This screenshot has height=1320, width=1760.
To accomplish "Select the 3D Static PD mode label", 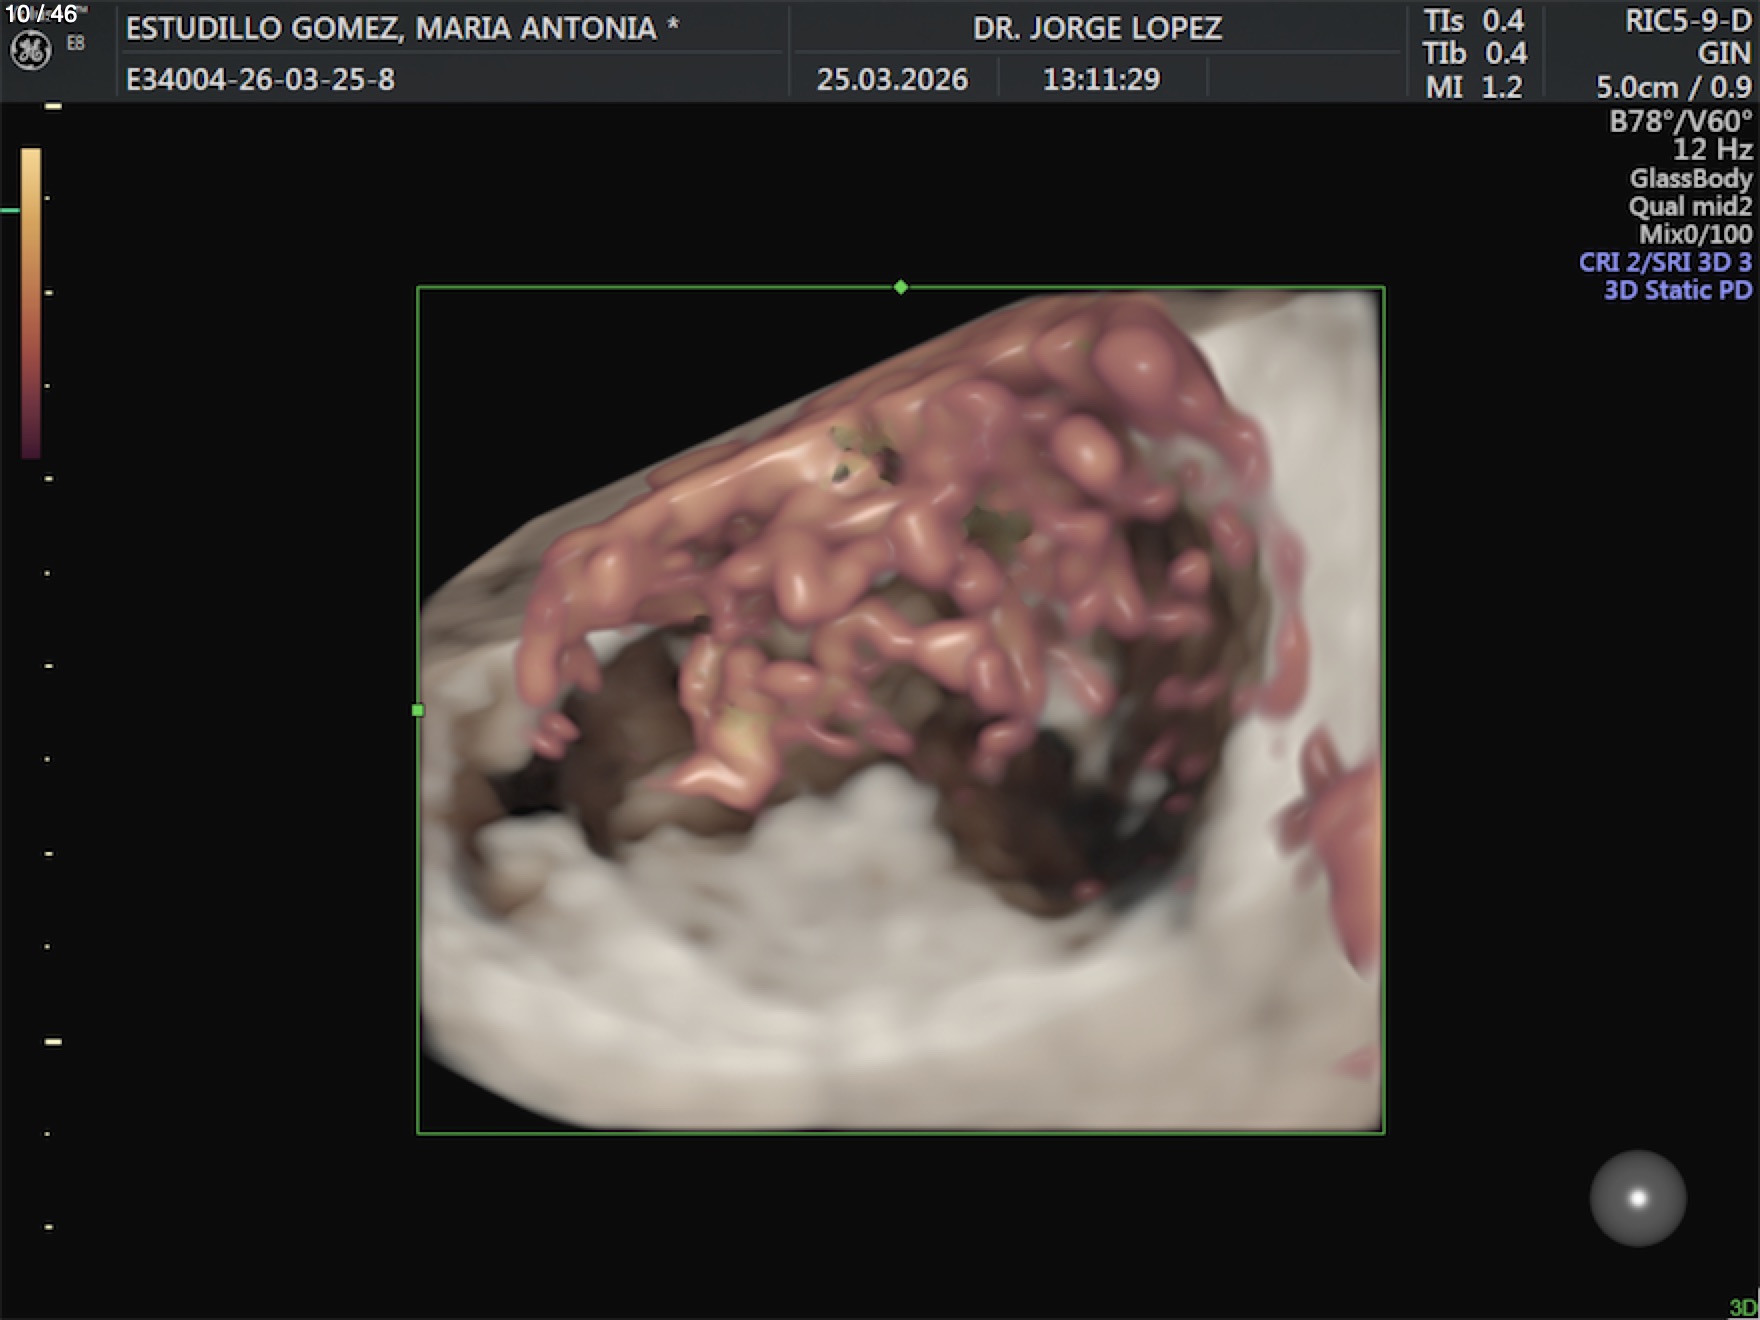I will pyautogui.click(x=1677, y=290).
